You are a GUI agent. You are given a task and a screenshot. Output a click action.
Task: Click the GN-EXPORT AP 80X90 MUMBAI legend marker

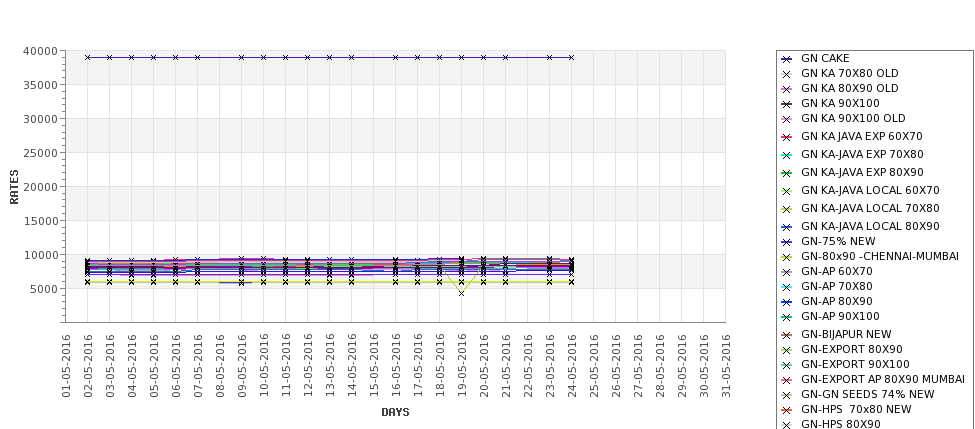coord(787,380)
